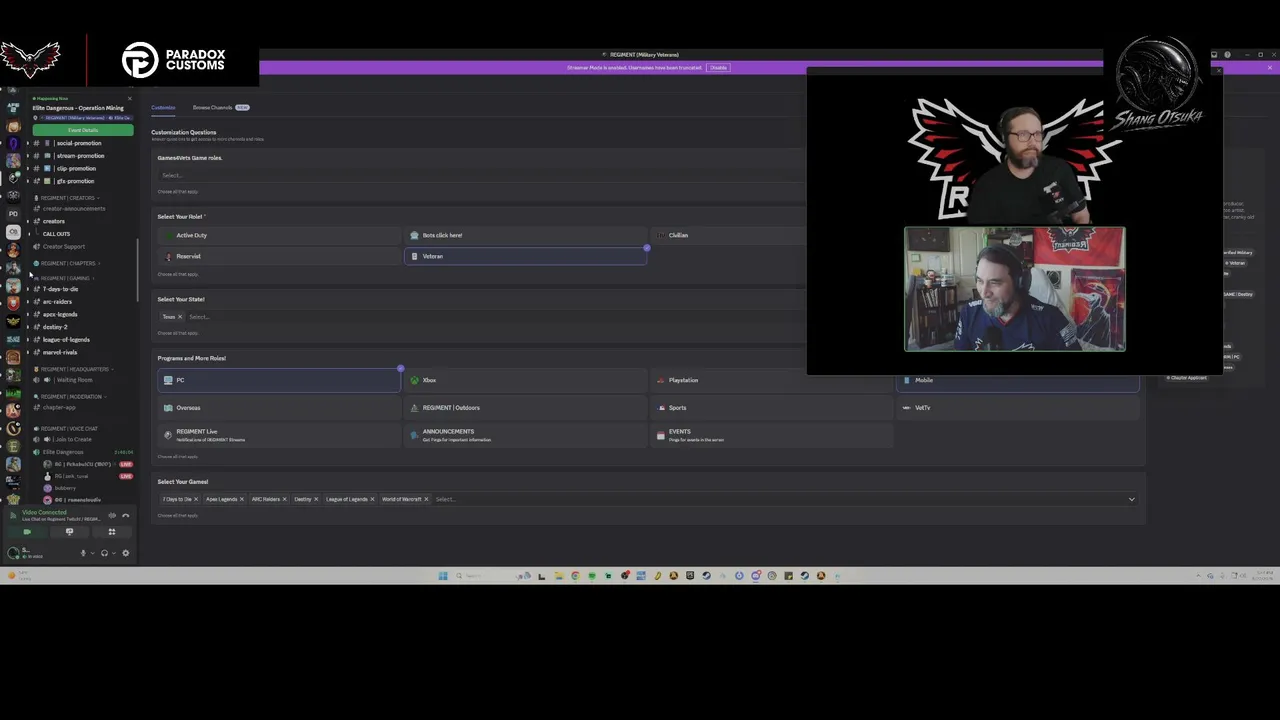
Task: Disable Streamer Mode from the banner
Action: [x=718, y=67]
